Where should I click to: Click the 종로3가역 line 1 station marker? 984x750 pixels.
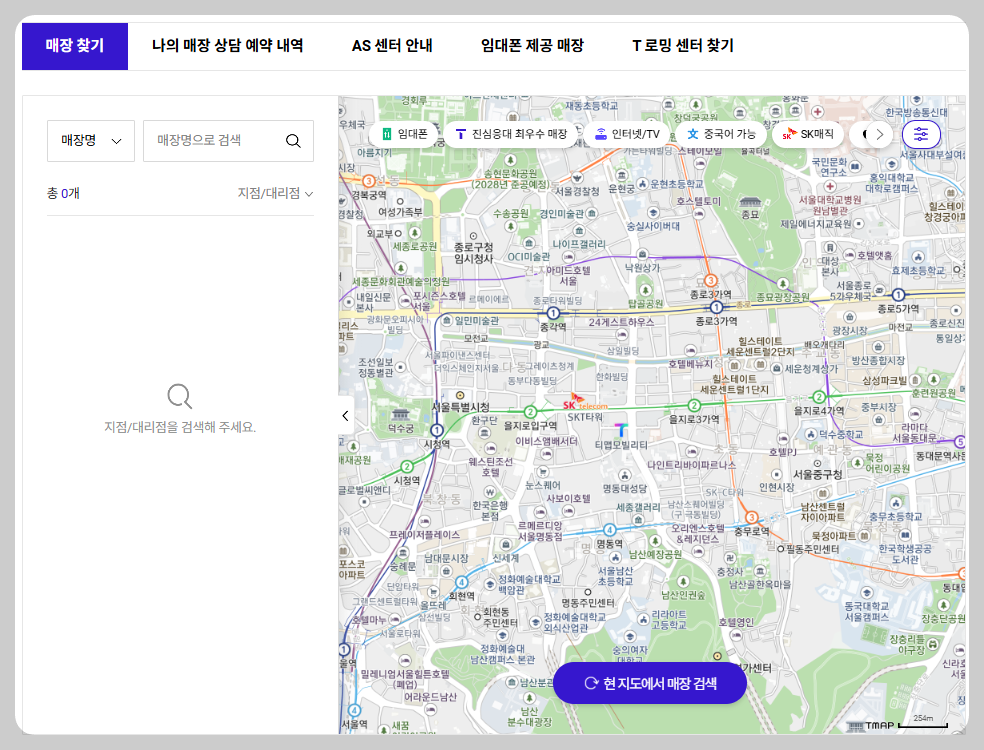pos(716,307)
